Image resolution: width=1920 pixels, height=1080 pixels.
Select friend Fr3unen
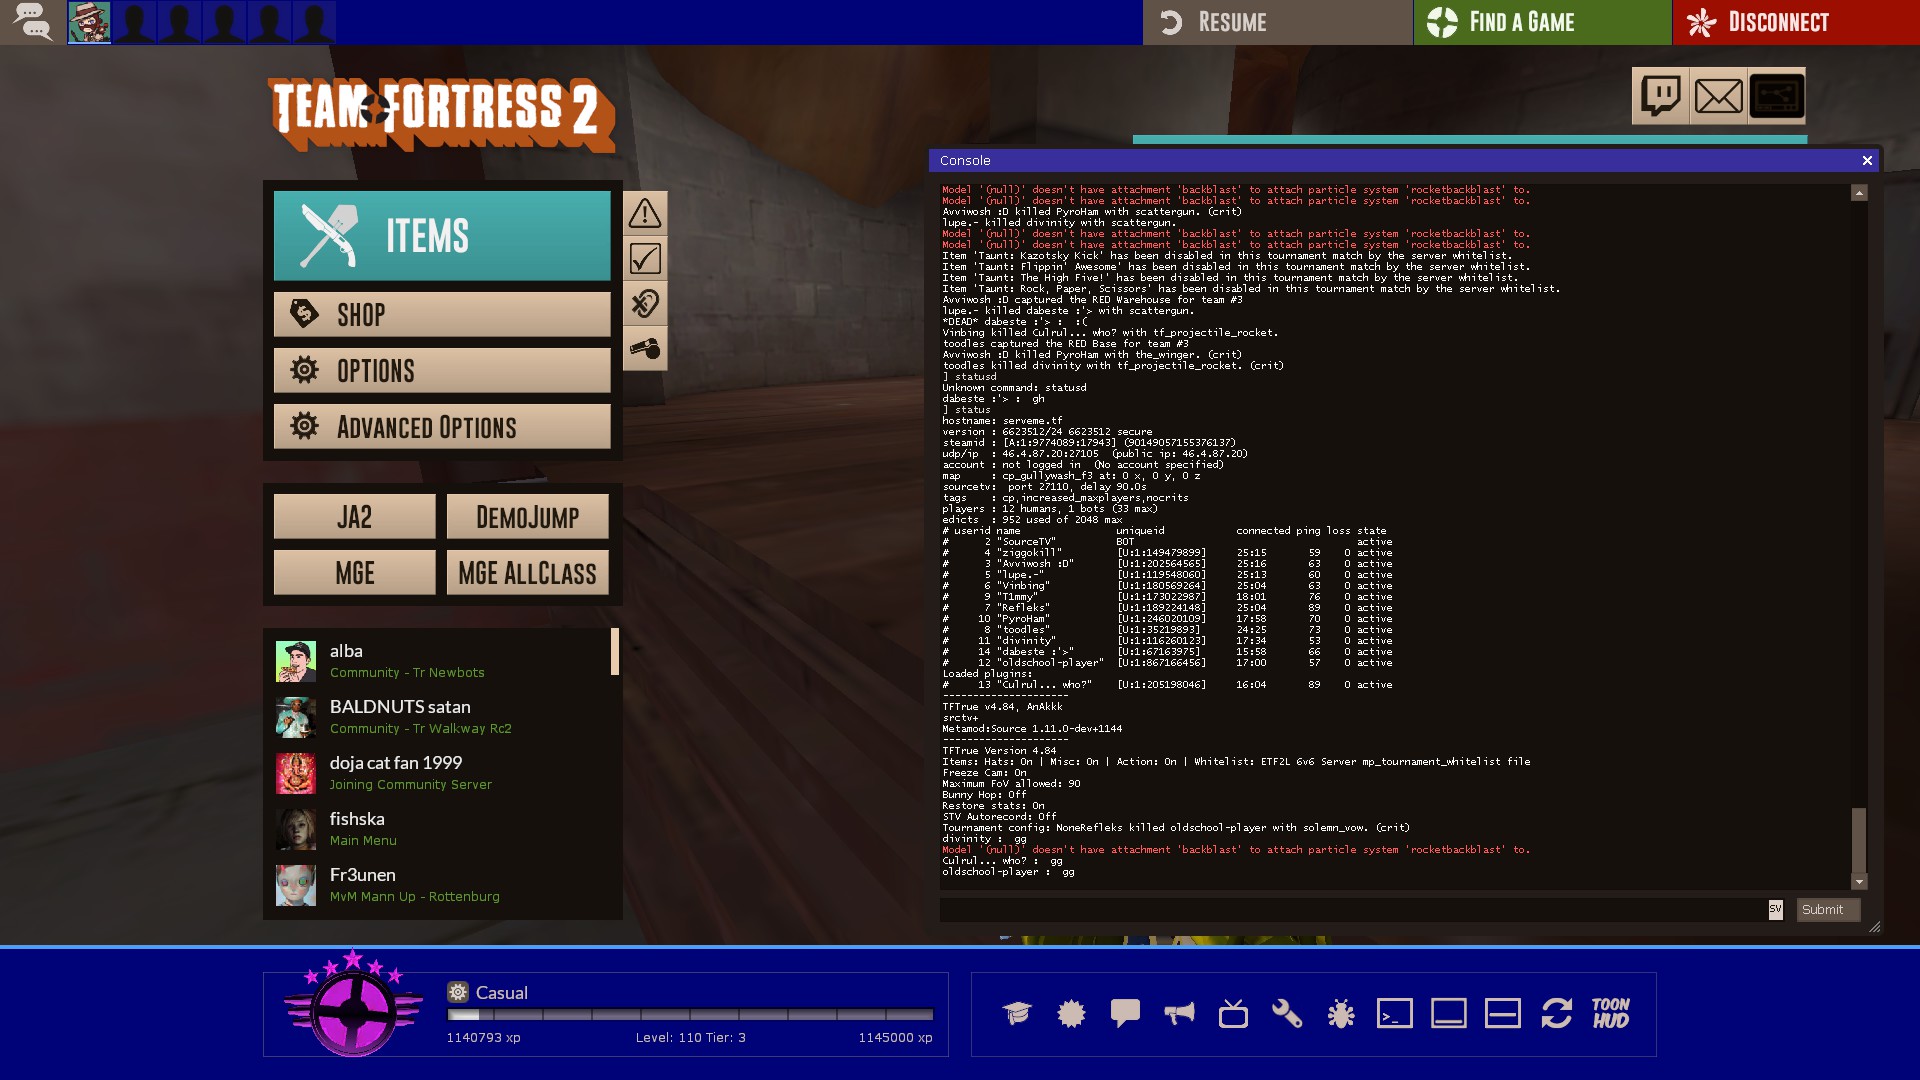click(440, 885)
